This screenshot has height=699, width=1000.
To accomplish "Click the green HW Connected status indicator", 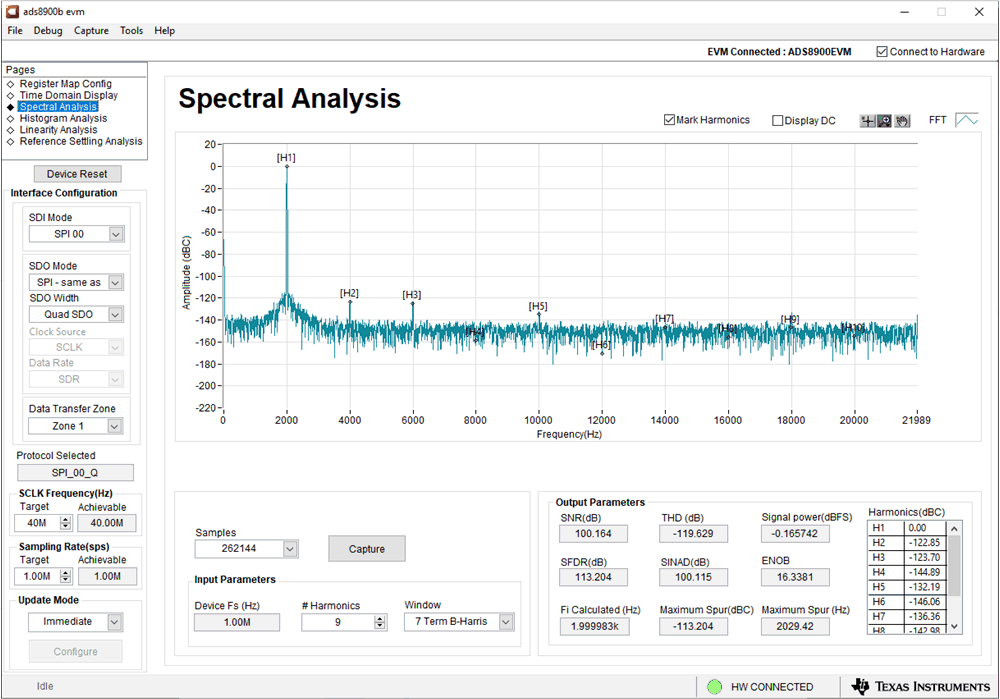I will tap(714, 687).
